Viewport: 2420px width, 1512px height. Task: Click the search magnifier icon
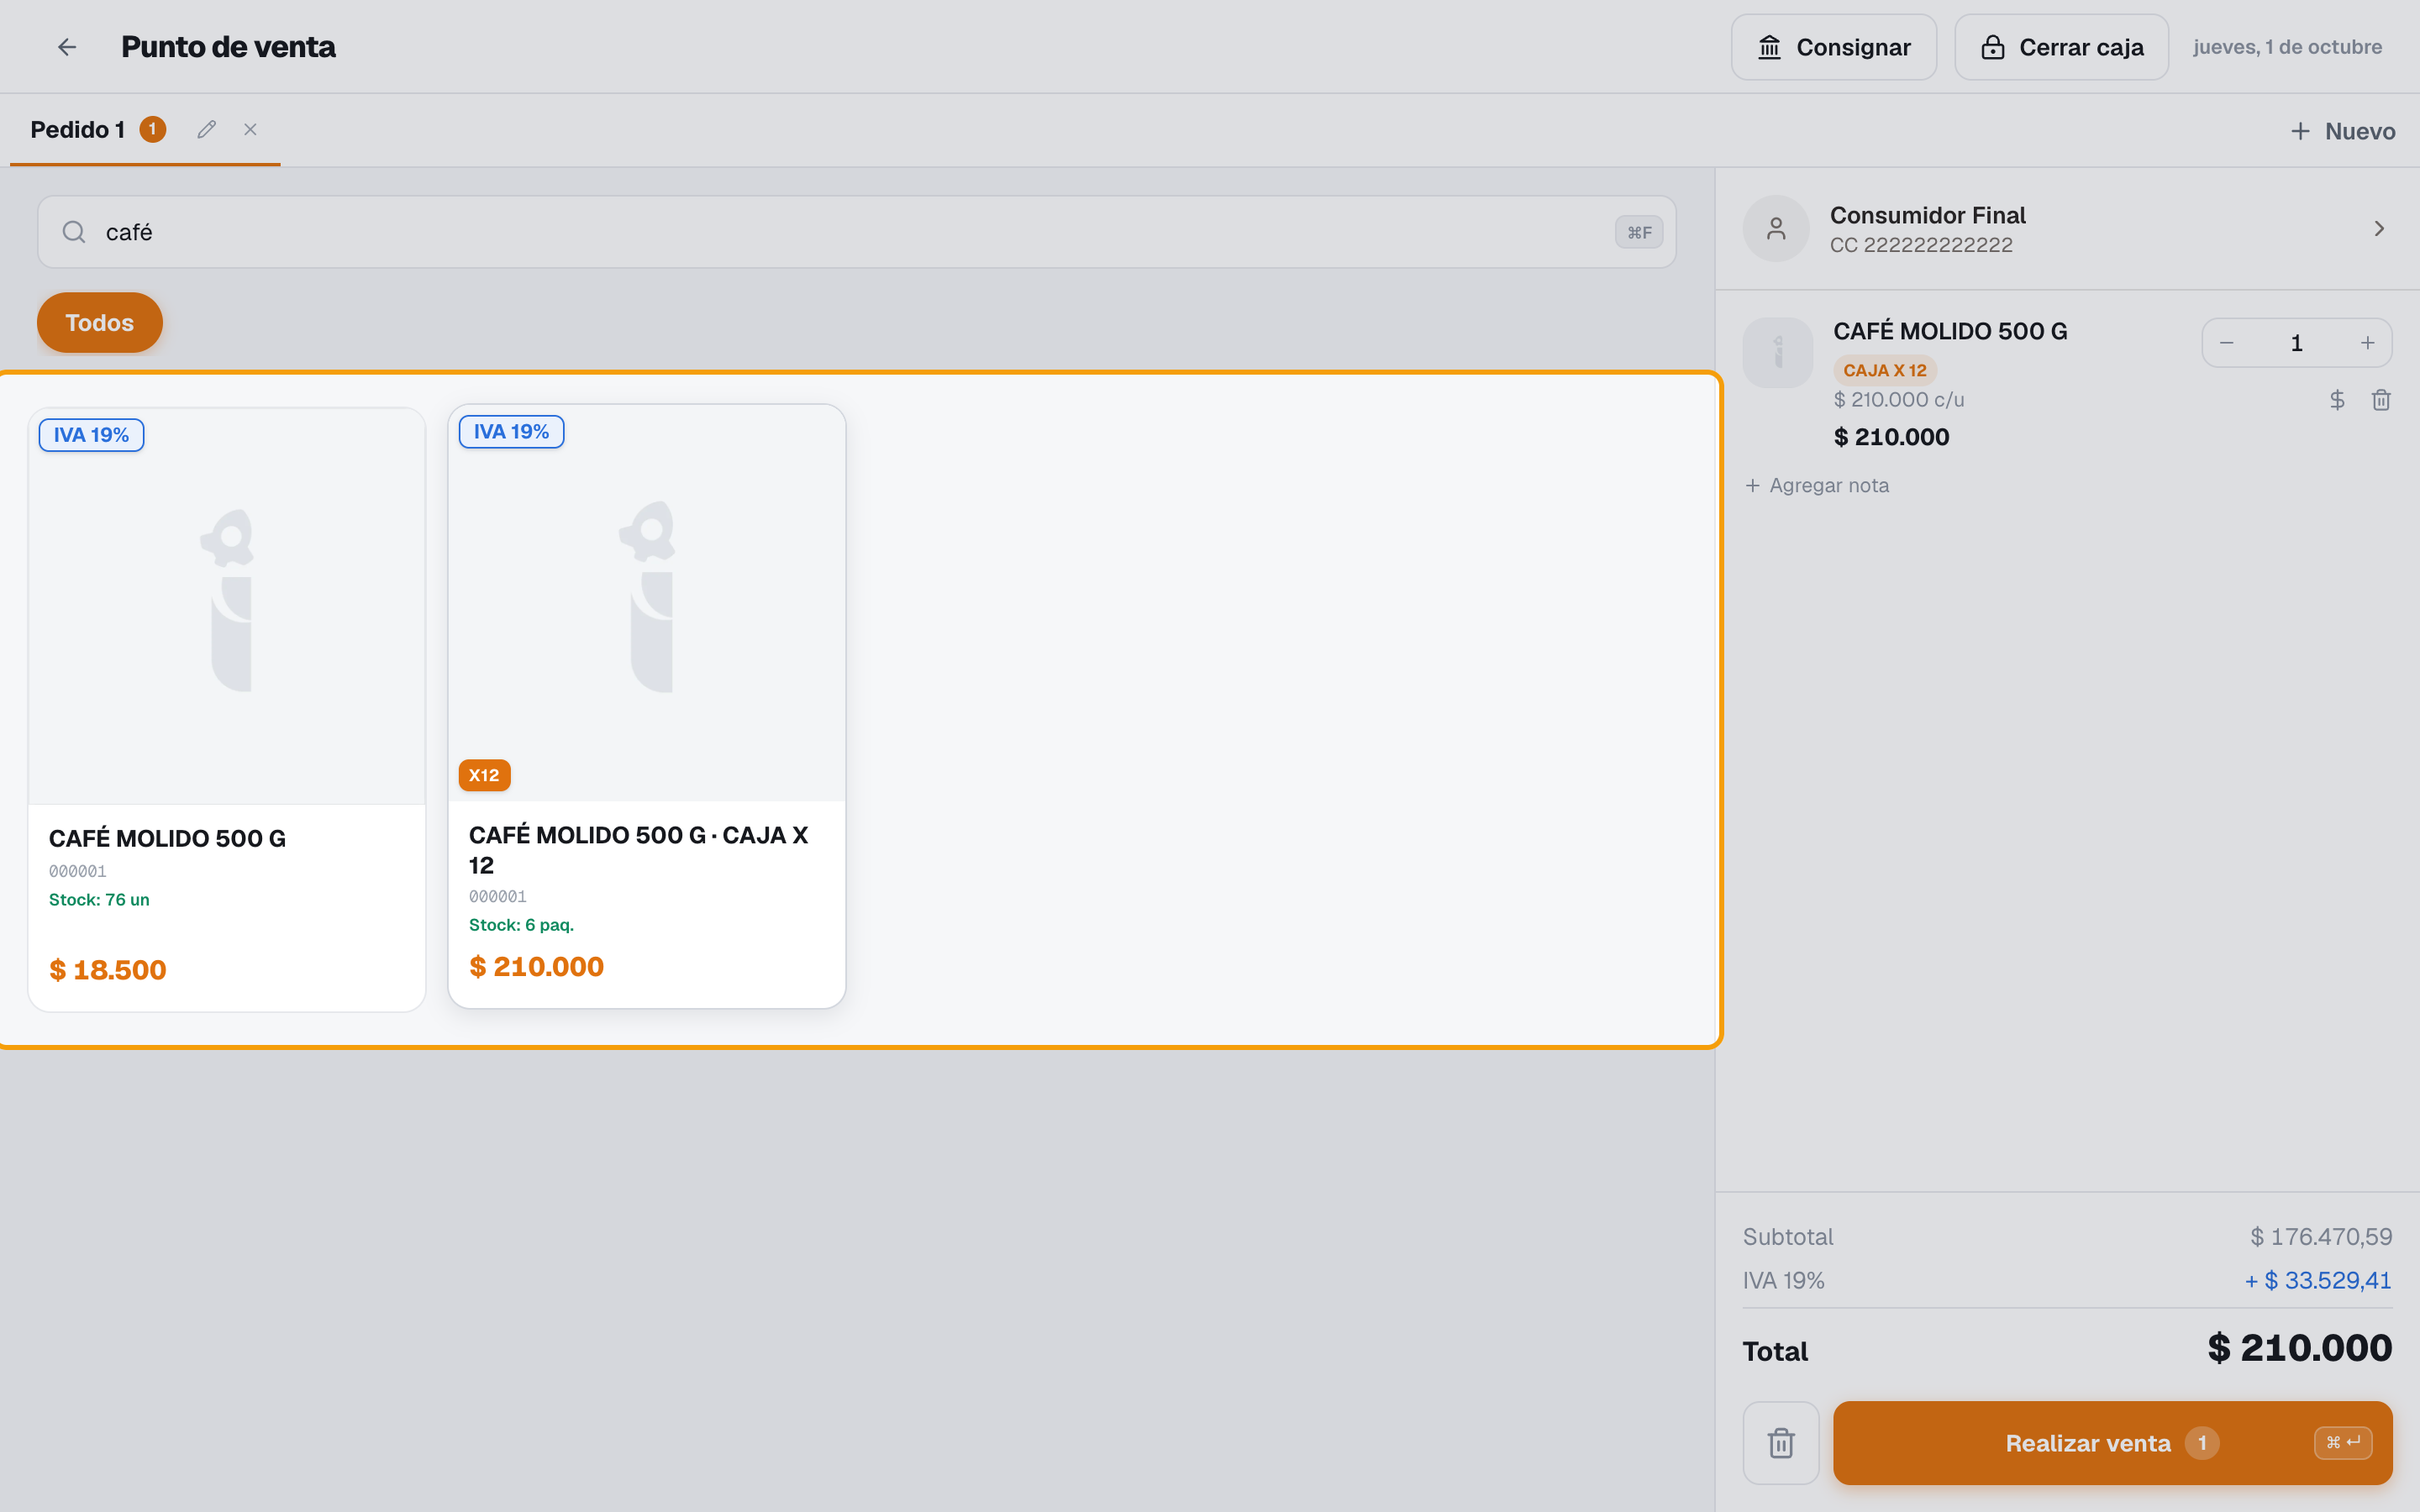74,232
